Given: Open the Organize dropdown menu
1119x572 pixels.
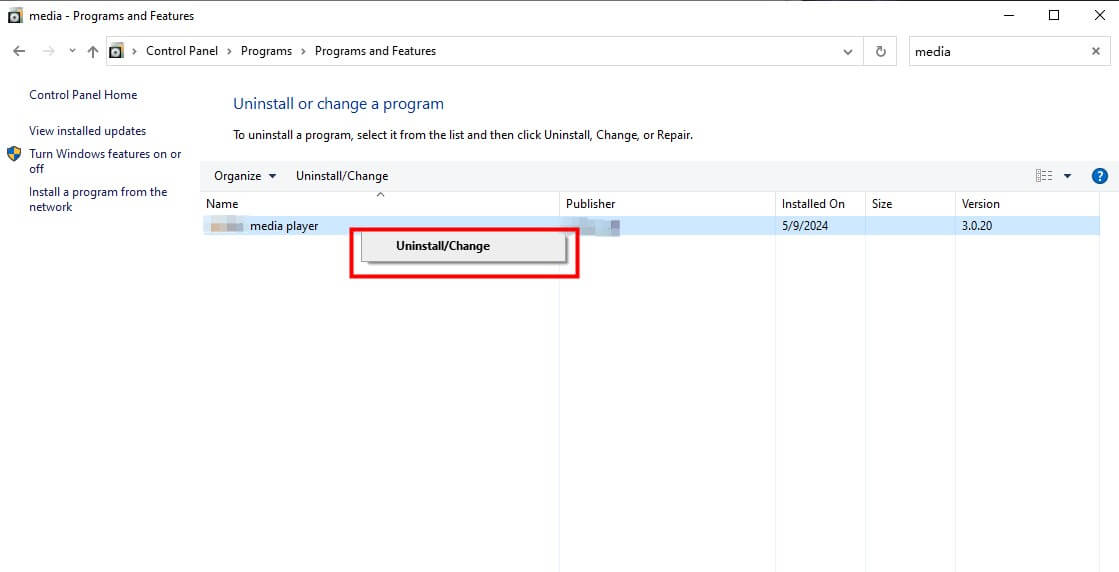Looking at the screenshot, I should point(245,176).
